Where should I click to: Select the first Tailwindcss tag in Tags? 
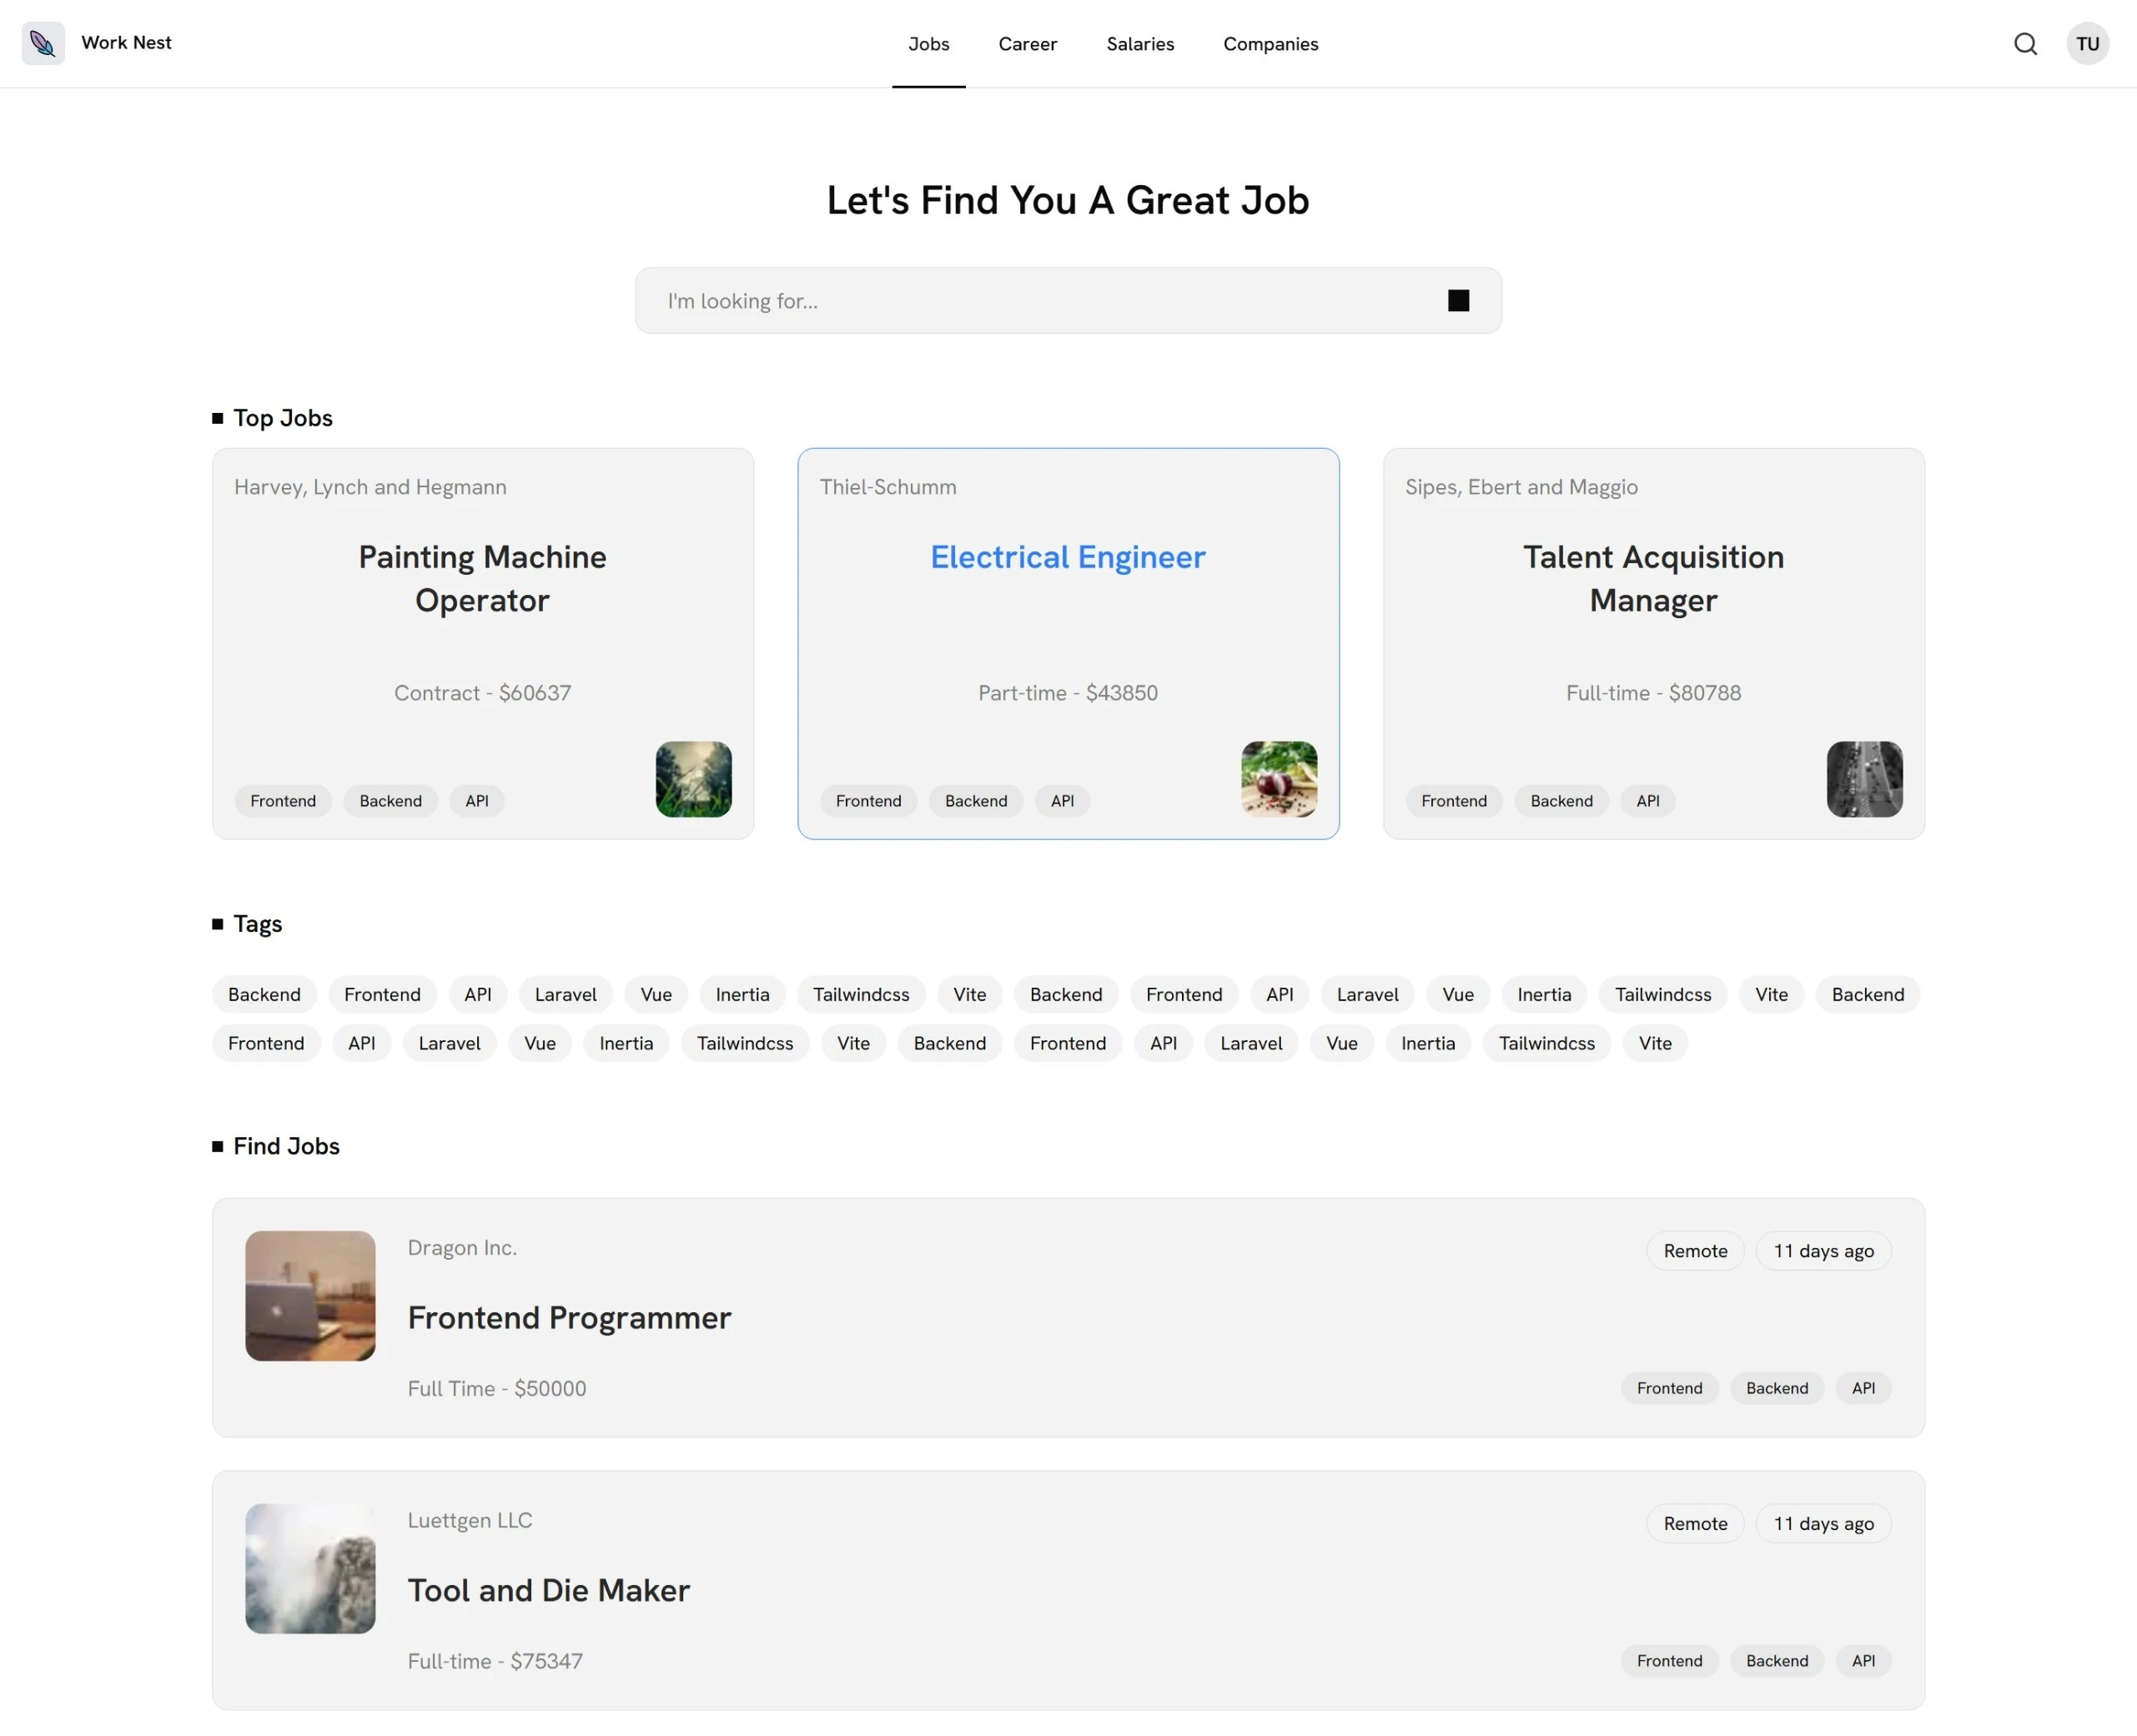860,994
